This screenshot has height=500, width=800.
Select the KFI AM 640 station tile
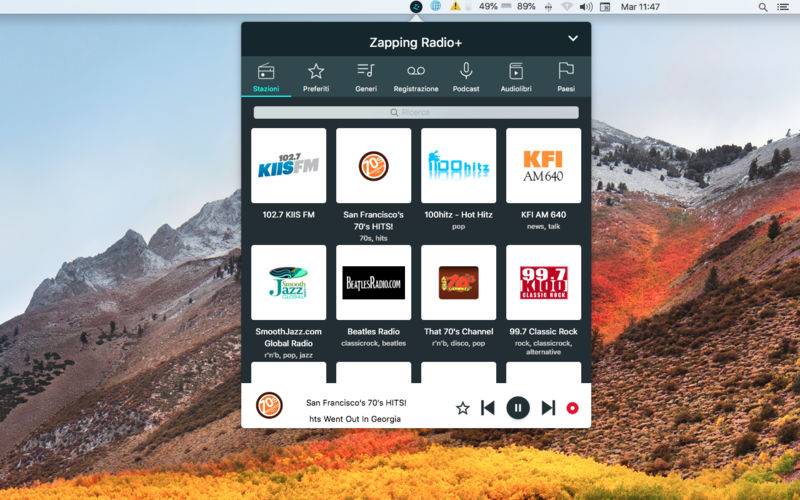point(543,165)
